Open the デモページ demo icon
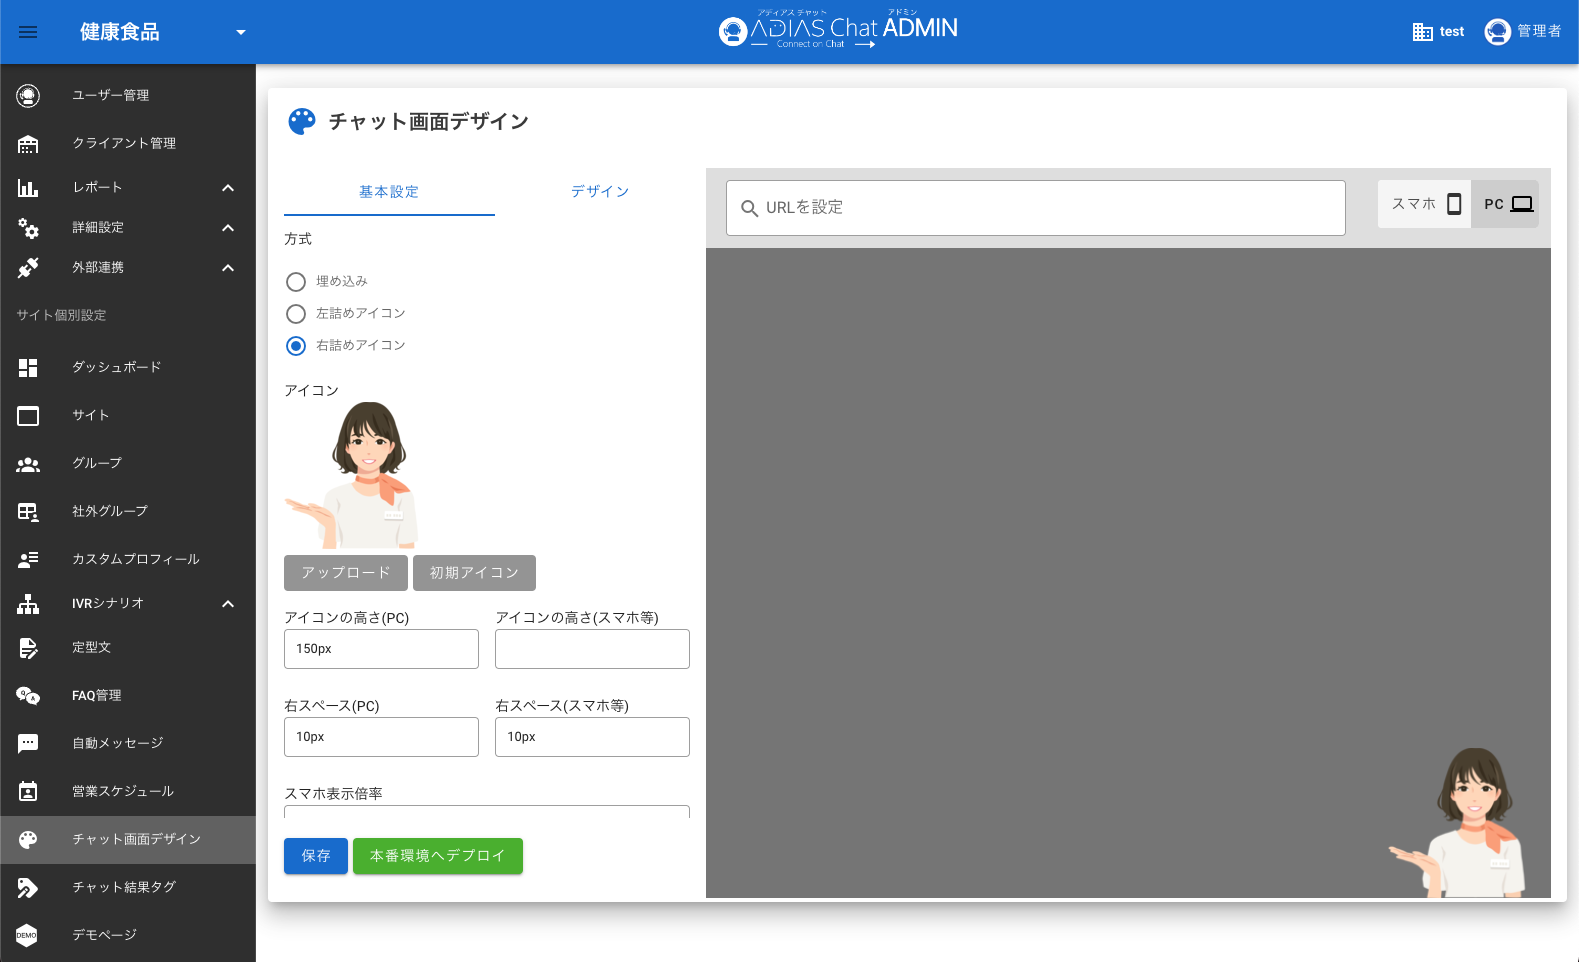 (28, 936)
